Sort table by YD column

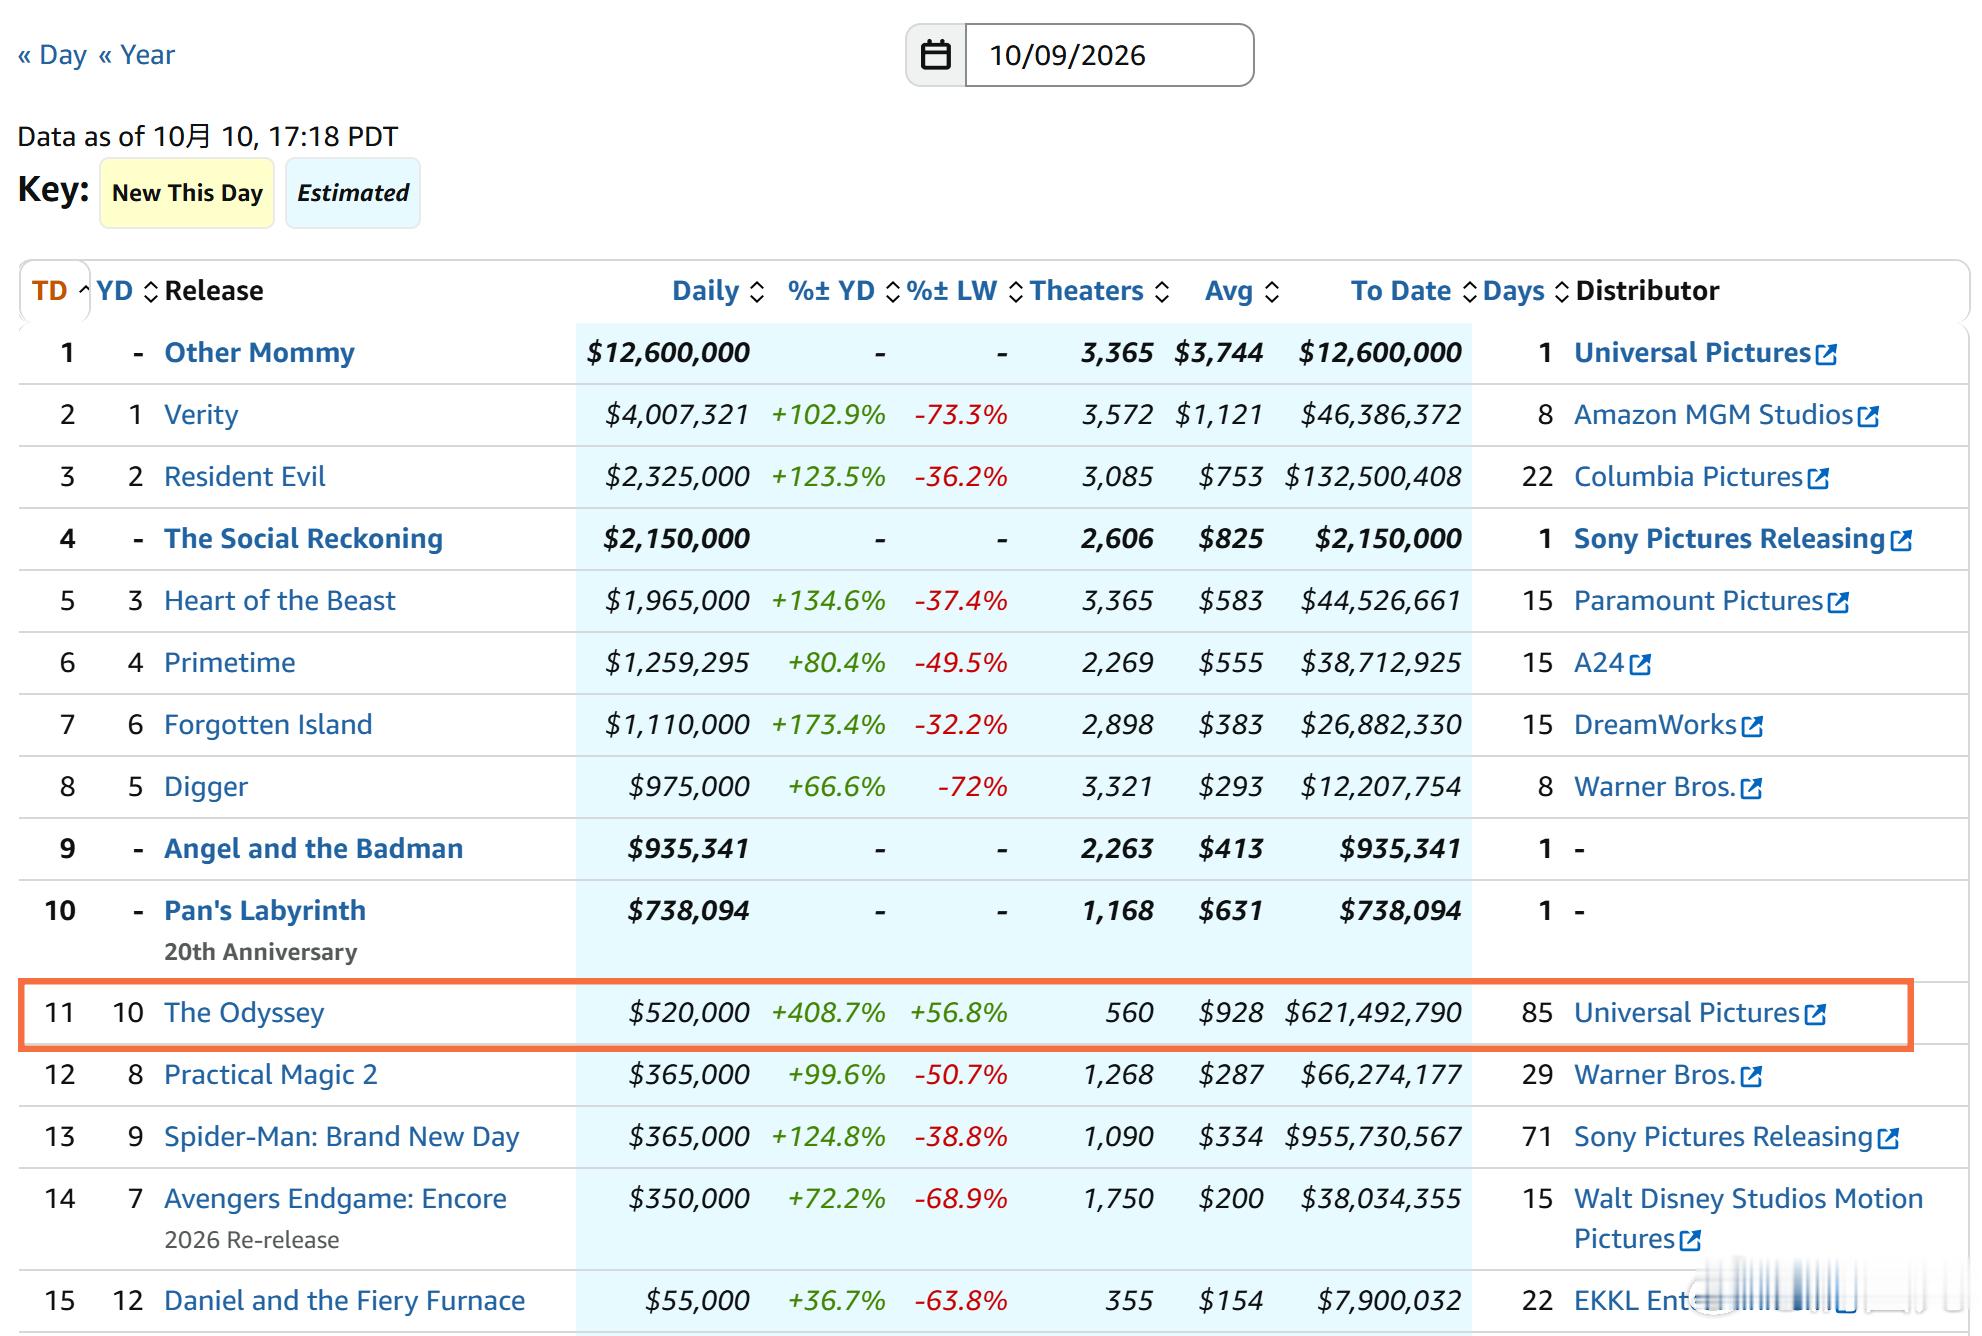pyautogui.click(x=127, y=291)
